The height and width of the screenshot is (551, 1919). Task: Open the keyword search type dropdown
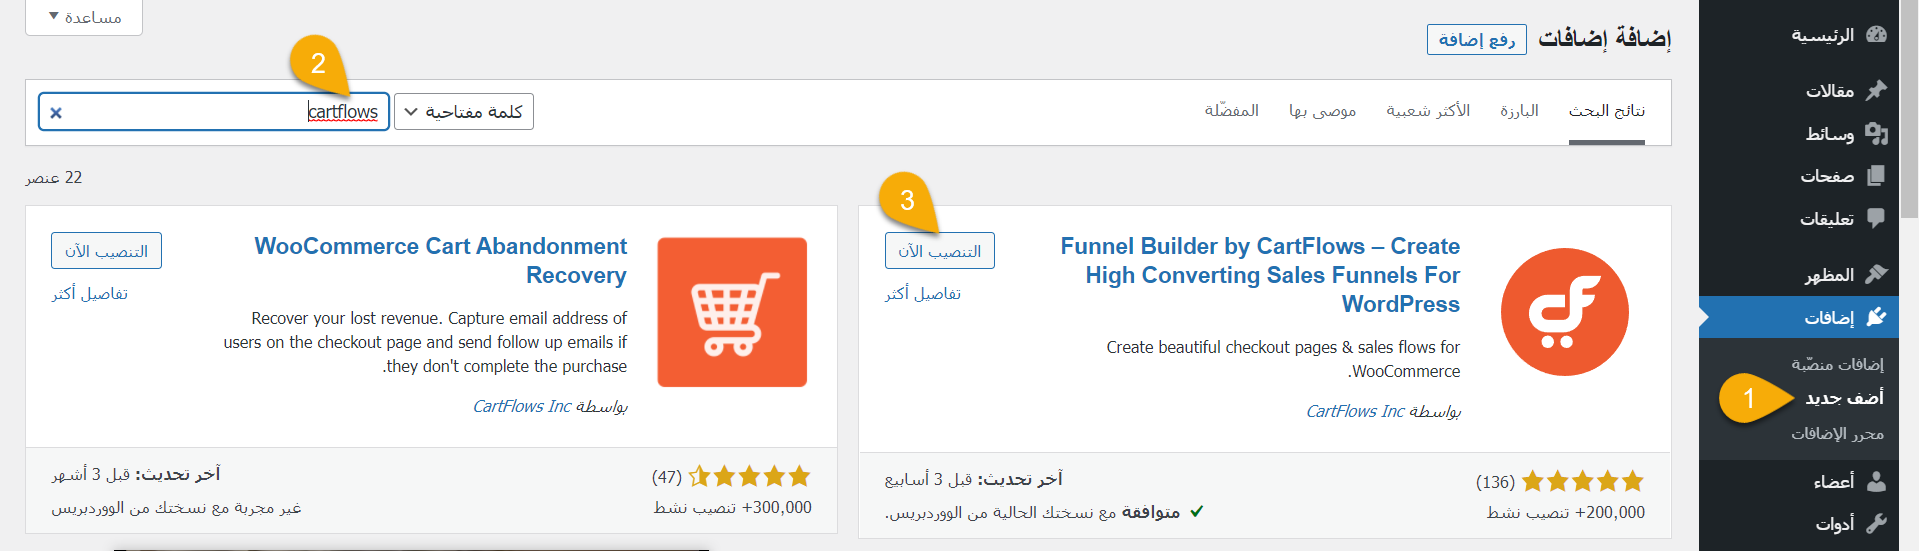point(464,112)
